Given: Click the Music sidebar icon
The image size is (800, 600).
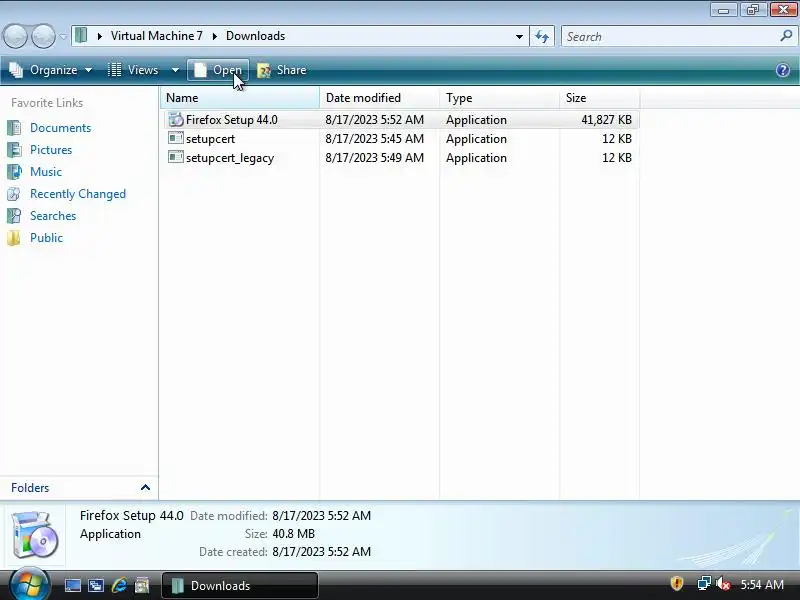Looking at the screenshot, I should (x=14, y=171).
